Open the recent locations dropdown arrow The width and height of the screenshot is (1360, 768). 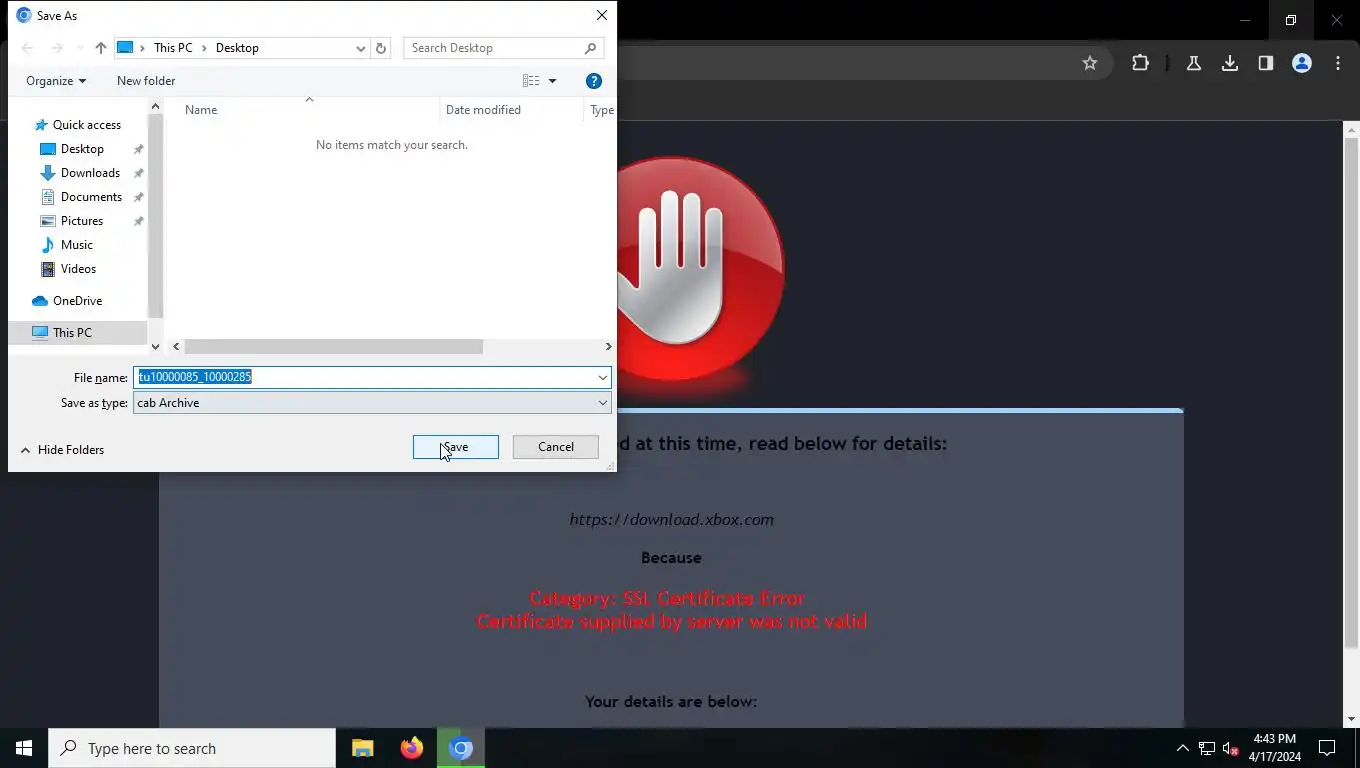(80, 48)
